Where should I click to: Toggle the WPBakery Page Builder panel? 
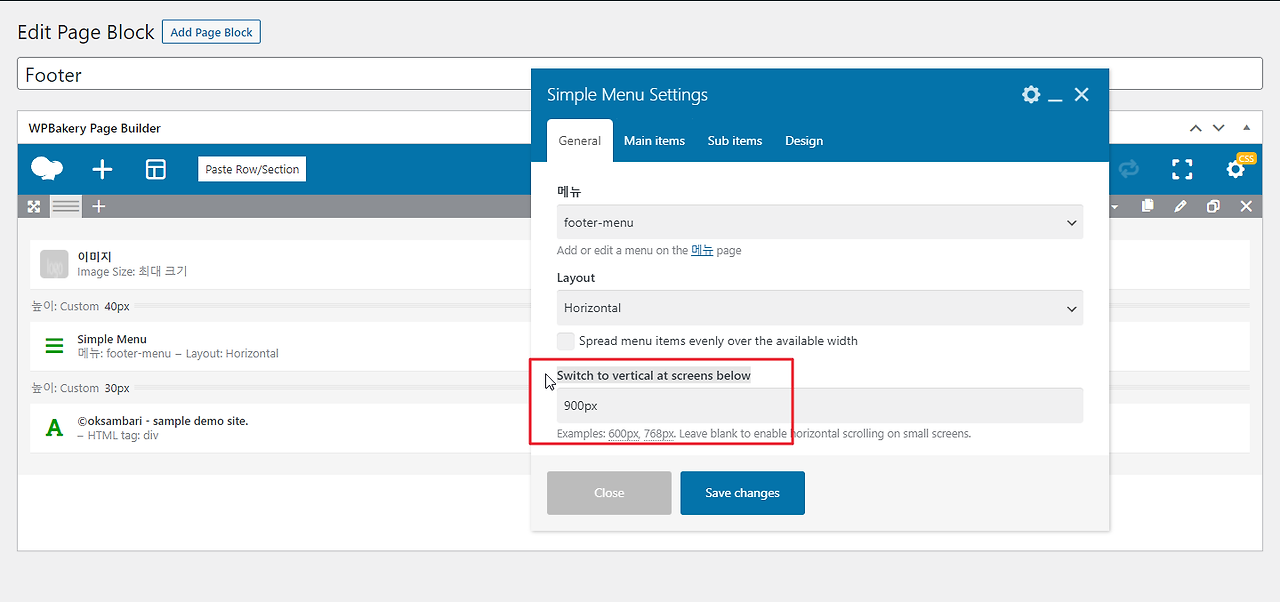1246,128
